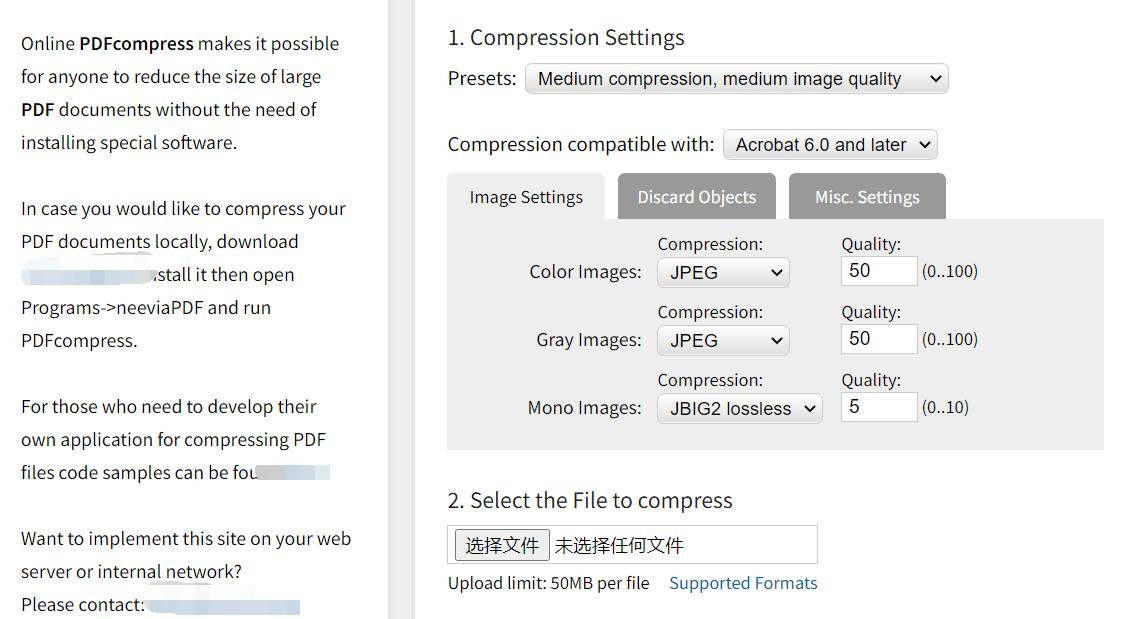The image size is (1131, 619).
Task: Click the chevron arrow on JBIG2 dropdown
Action: click(x=809, y=409)
